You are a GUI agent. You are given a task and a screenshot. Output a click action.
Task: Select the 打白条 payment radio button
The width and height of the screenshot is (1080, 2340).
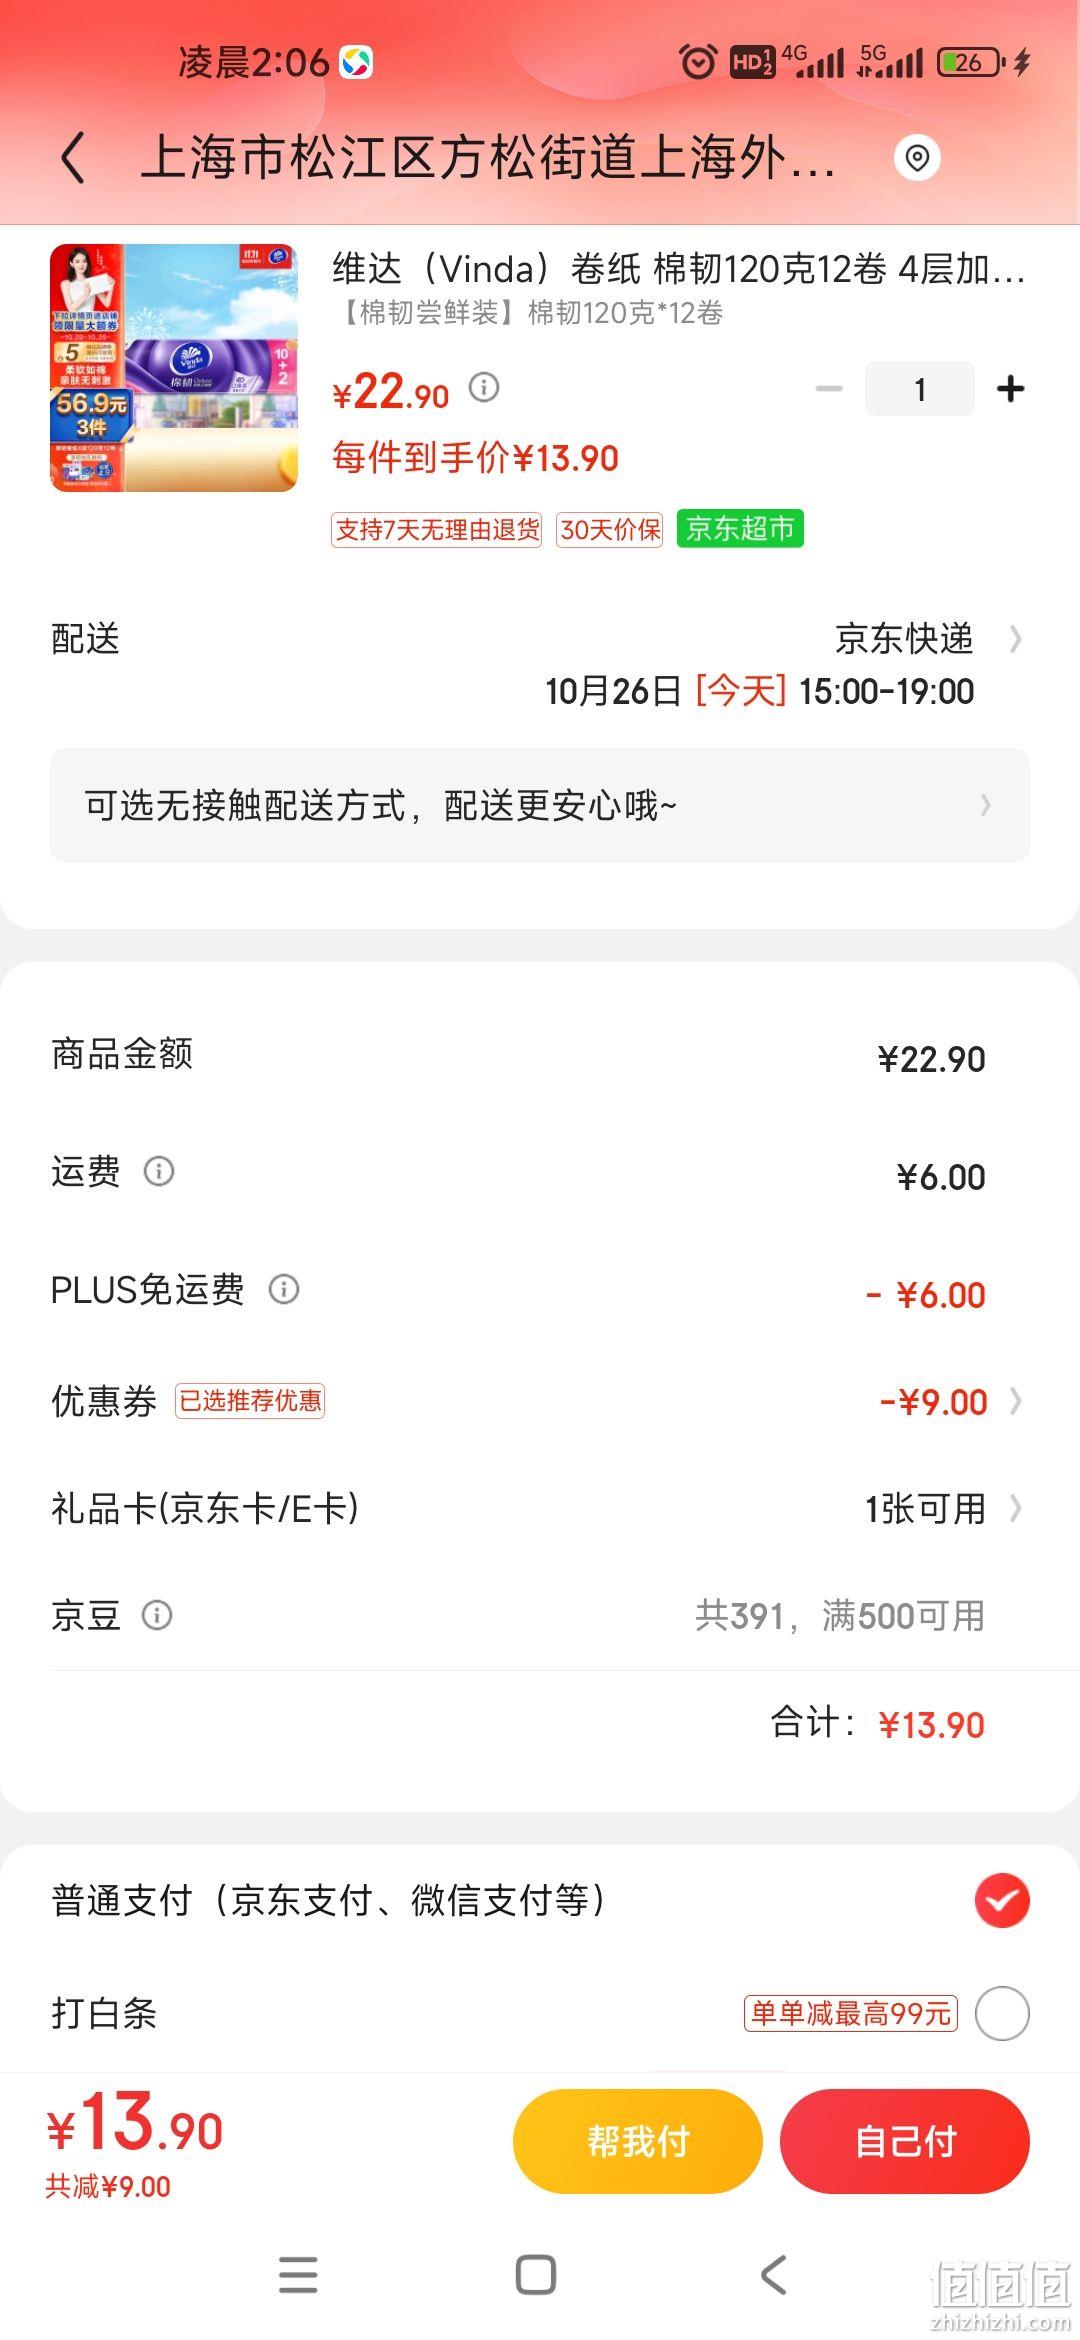click(1002, 2013)
